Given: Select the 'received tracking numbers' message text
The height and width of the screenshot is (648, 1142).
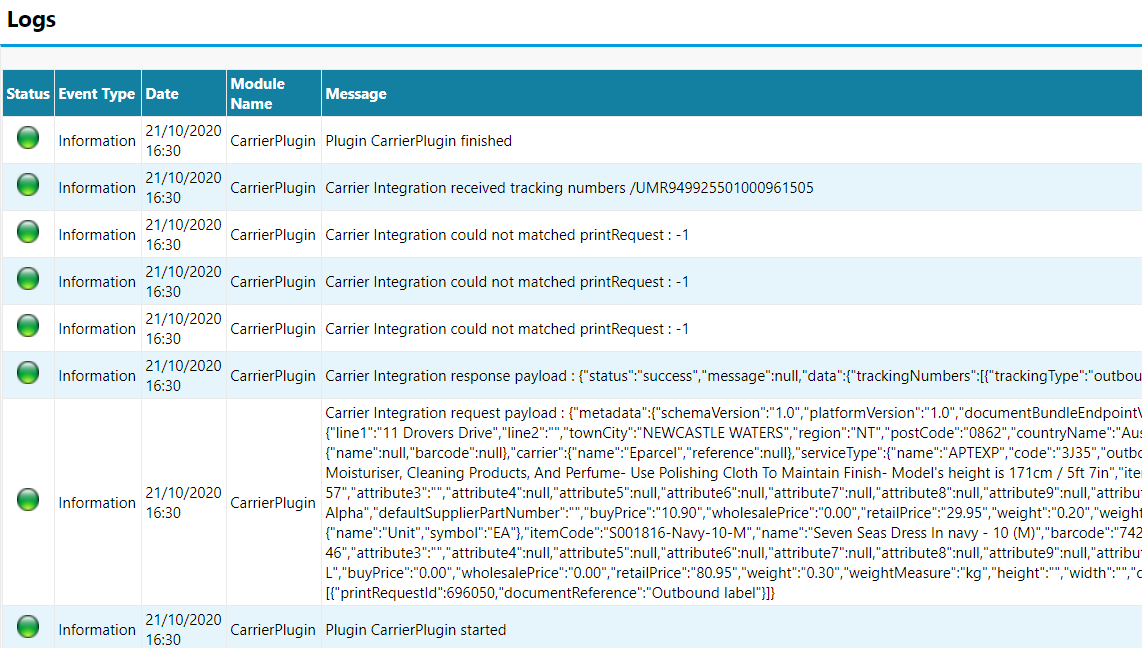Looking at the screenshot, I should click(x=569, y=188).
